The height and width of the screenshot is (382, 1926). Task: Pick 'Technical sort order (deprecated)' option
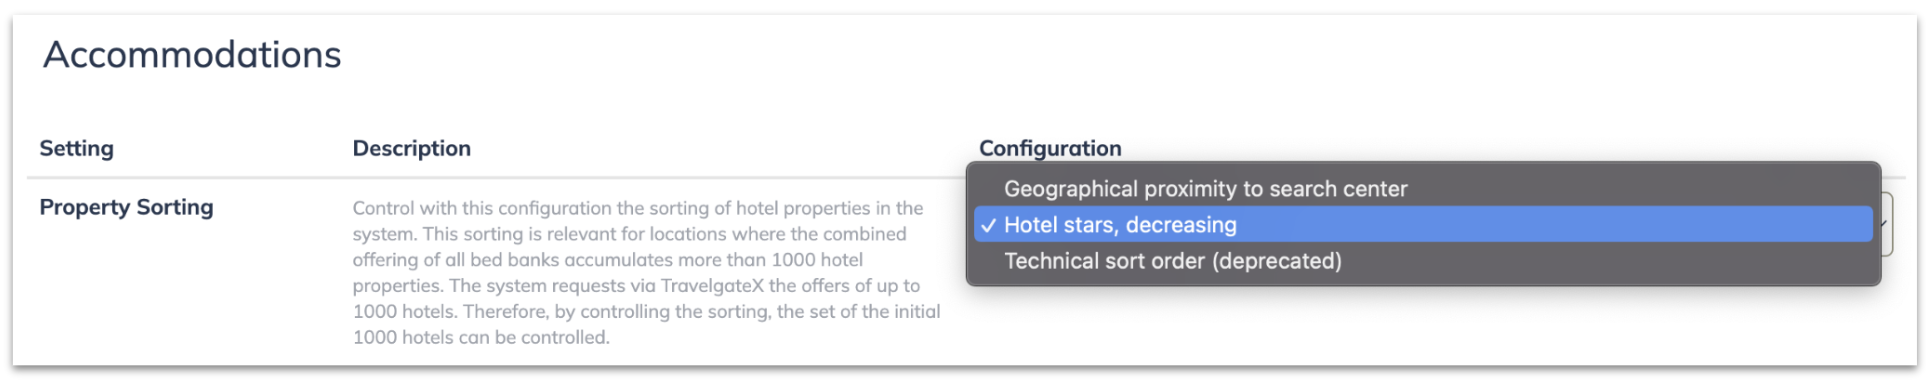click(1423, 261)
